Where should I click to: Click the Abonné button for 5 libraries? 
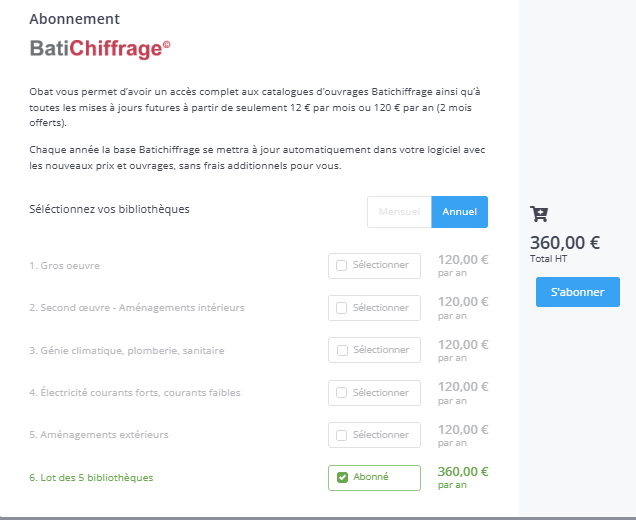tap(375, 478)
